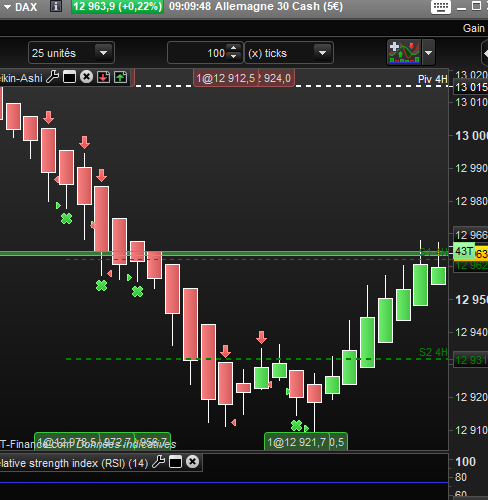Click the instrument info 'i' icon
Image resolution: width=488 pixels, height=500 pixels.
[x=56, y=6]
